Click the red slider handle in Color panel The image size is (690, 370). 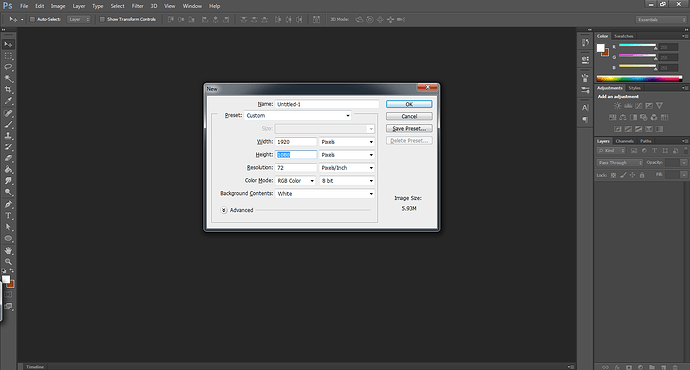point(656,48)
